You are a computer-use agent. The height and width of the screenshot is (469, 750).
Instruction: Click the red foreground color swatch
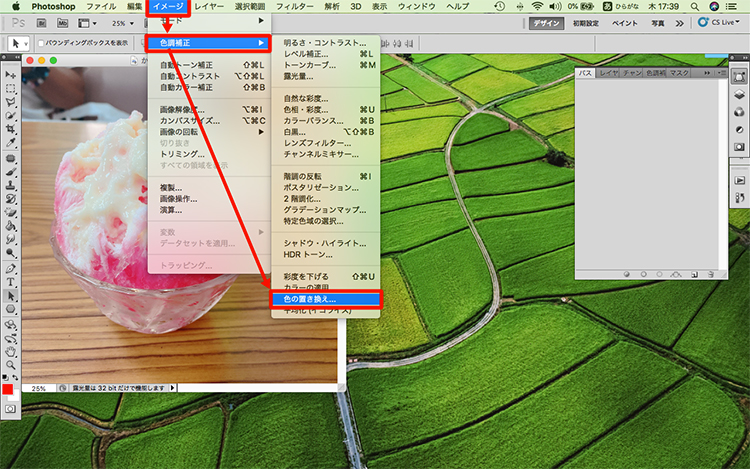[8, 390]
